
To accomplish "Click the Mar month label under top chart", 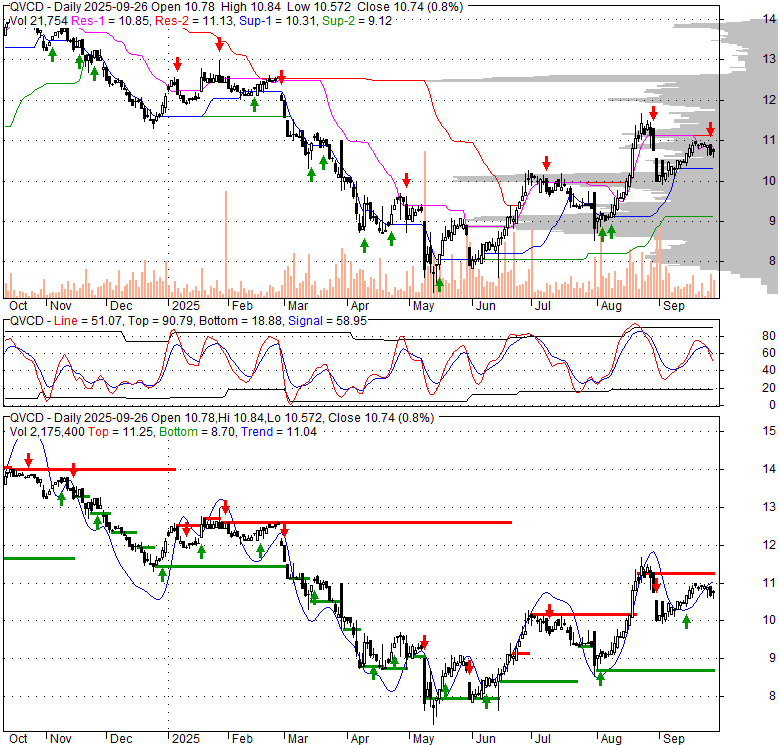I will coord(298,306).
